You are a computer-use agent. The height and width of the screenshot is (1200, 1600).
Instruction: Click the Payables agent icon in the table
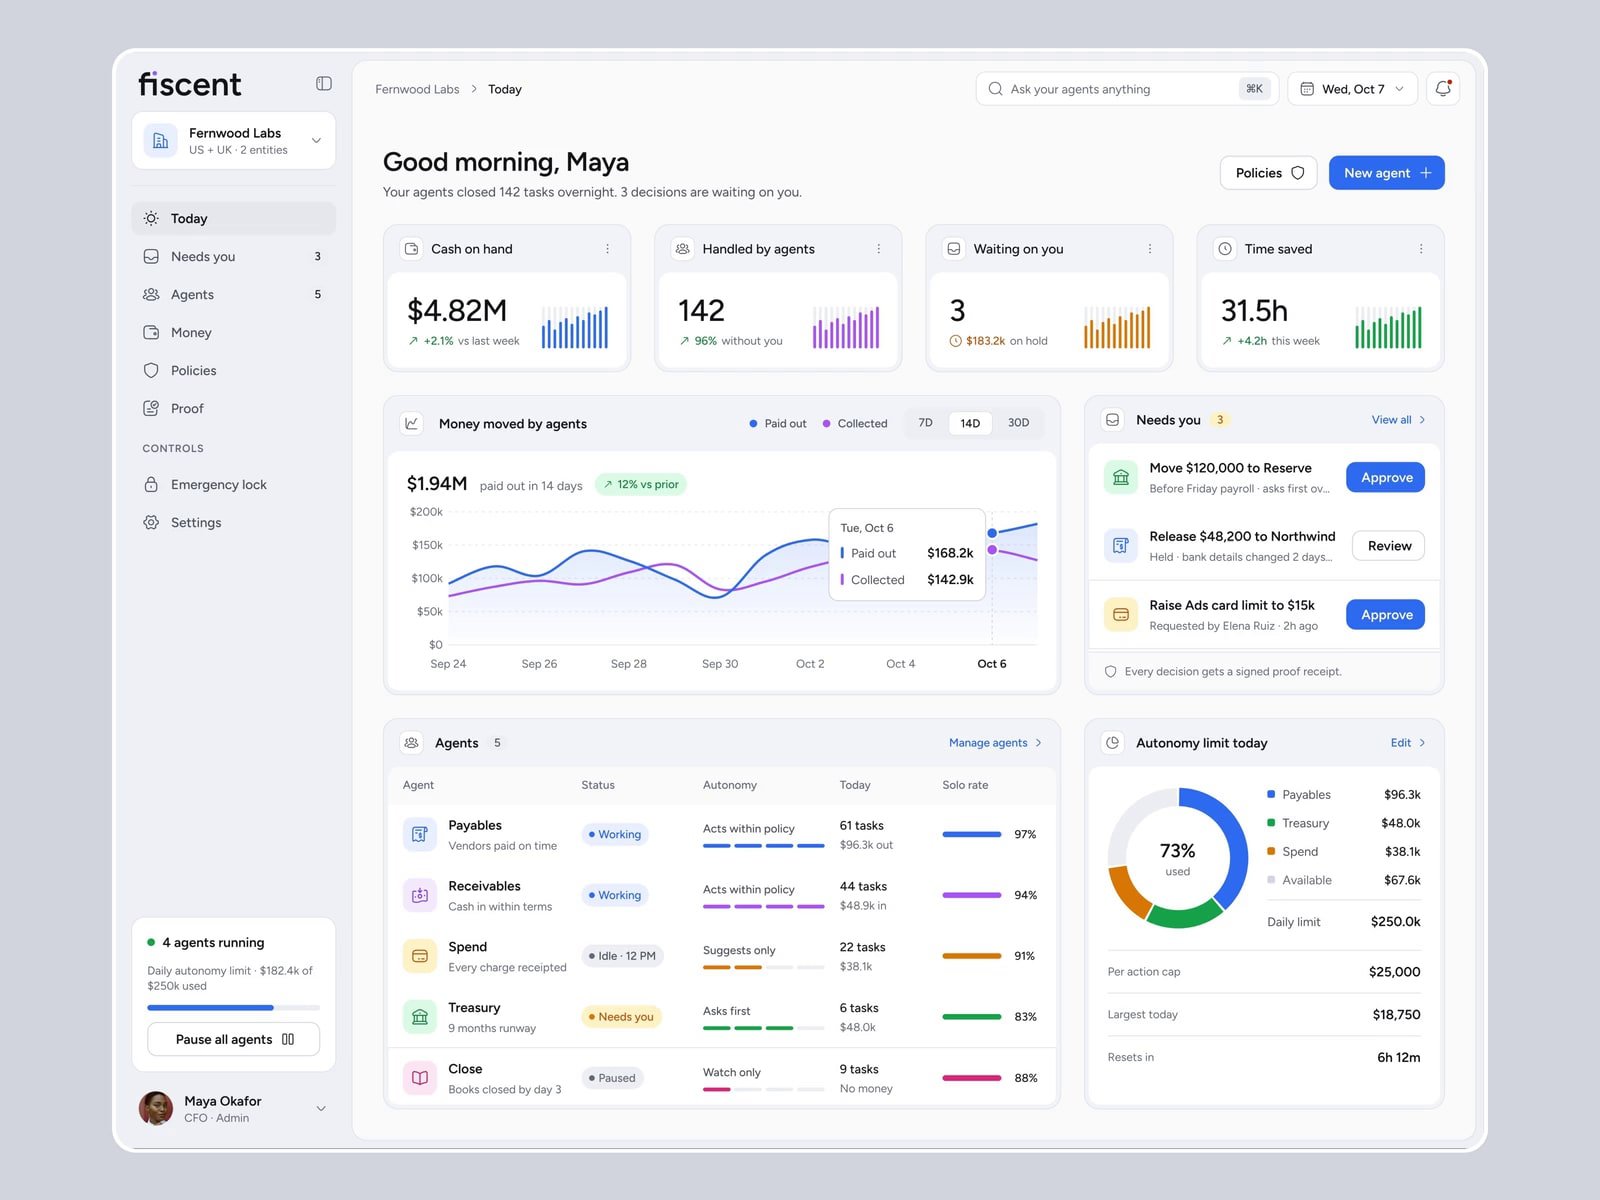(x=420, y=834)
